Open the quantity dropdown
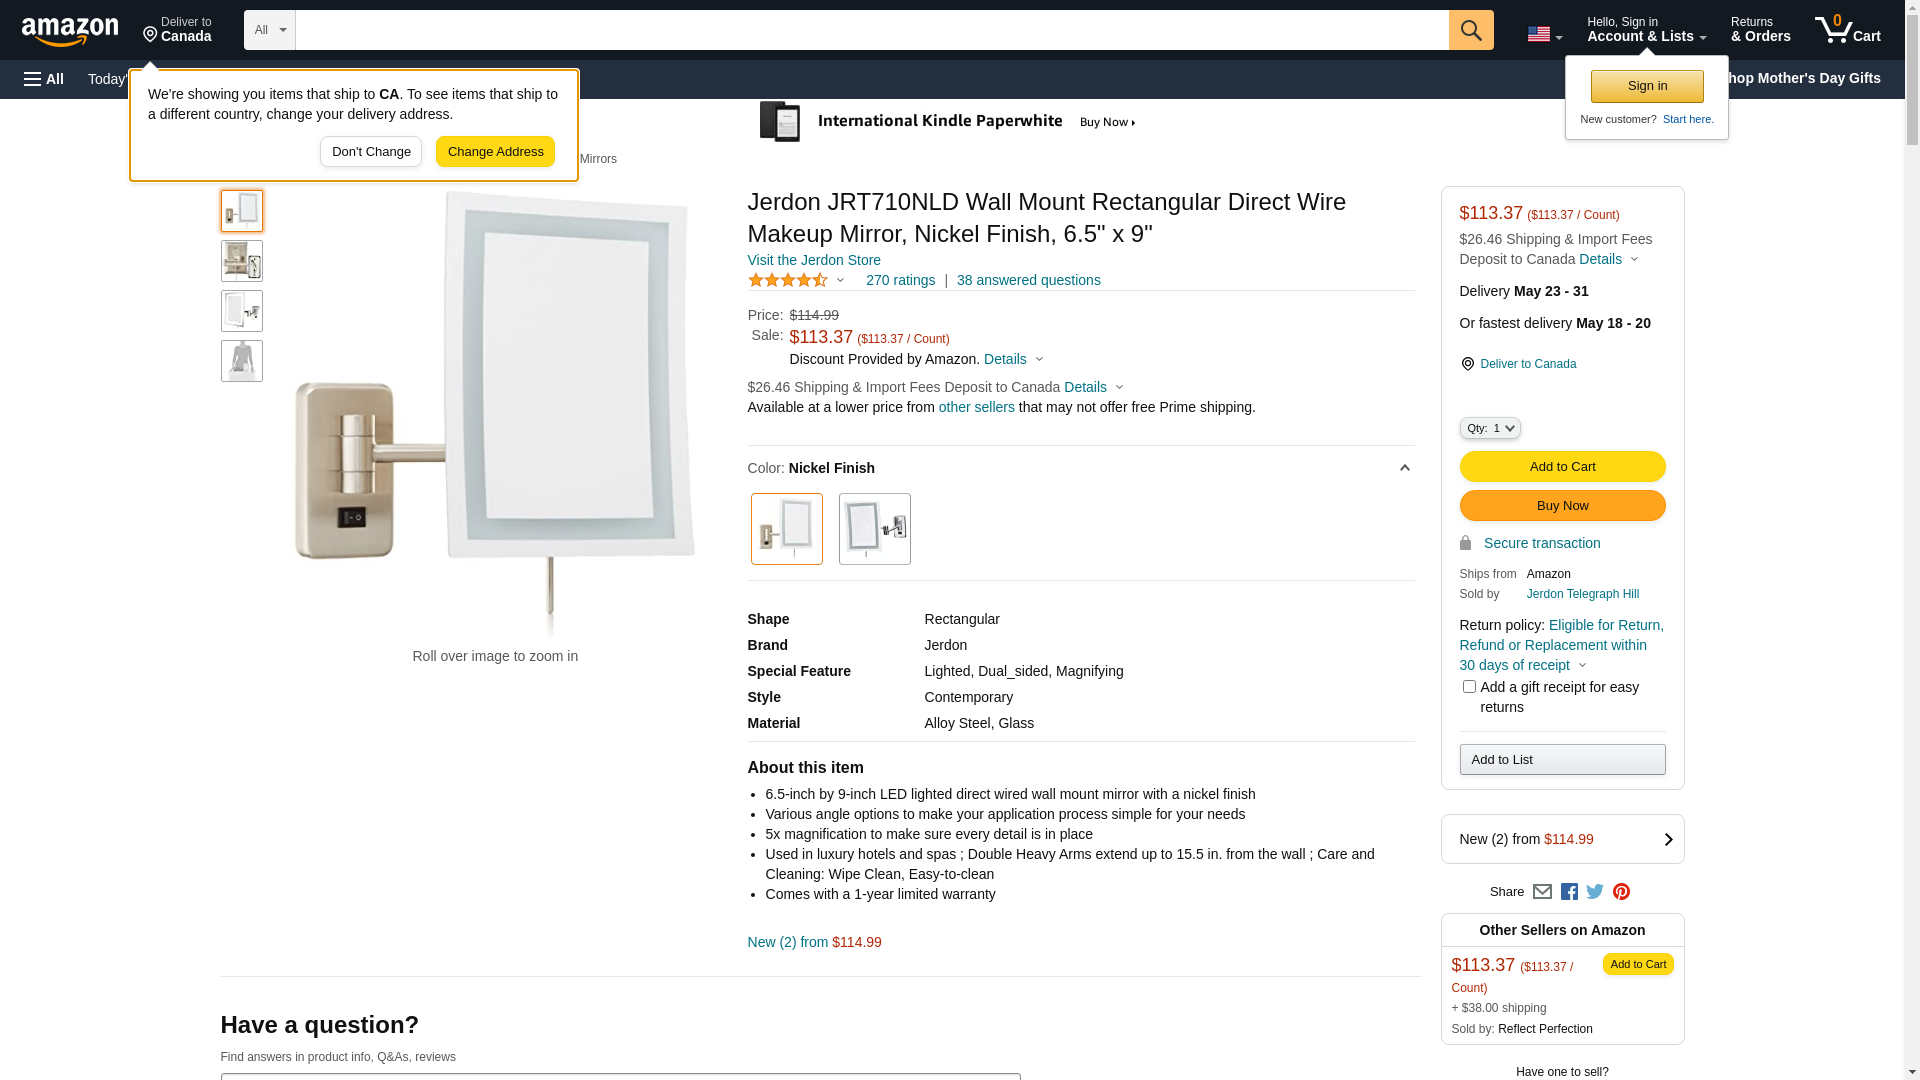Image resolution: width=1920 pixels, height=1080 pixels. (x=1489, y=428)
